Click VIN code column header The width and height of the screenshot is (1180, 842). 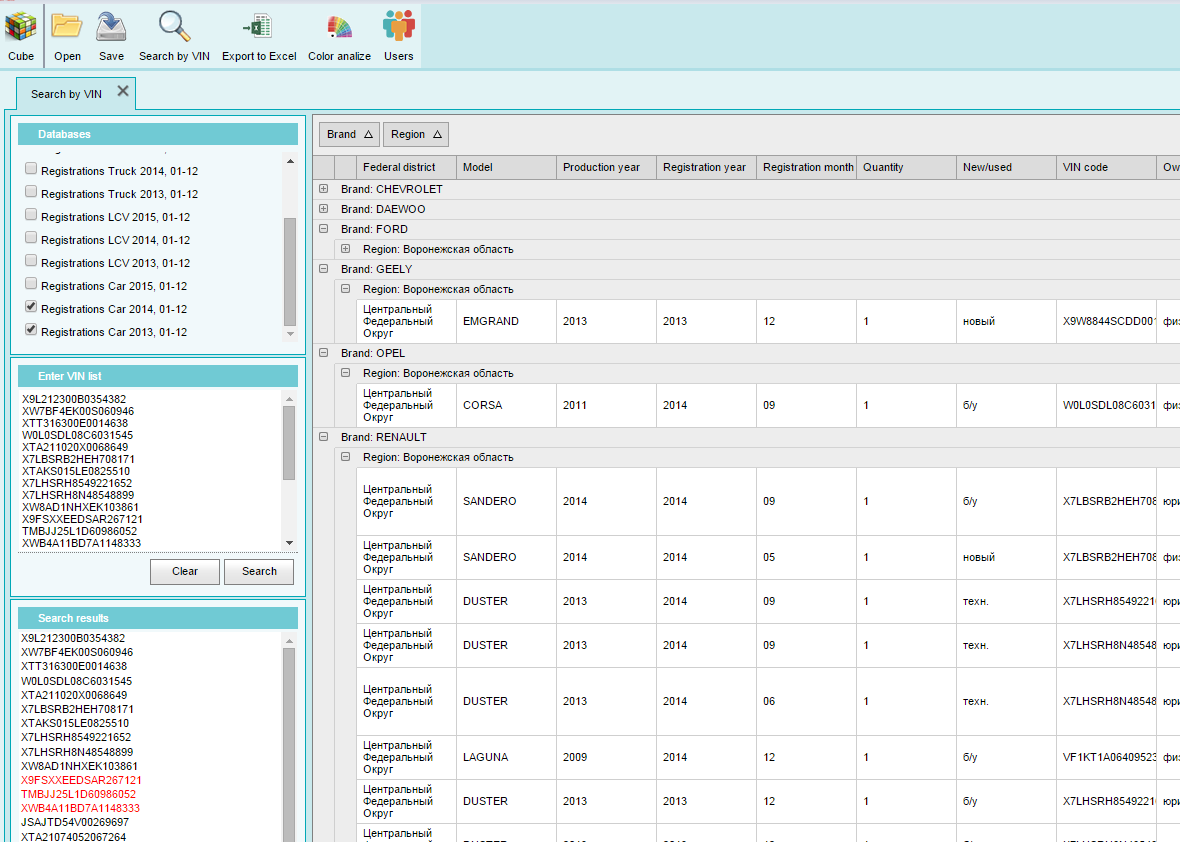click(1106, 167)
